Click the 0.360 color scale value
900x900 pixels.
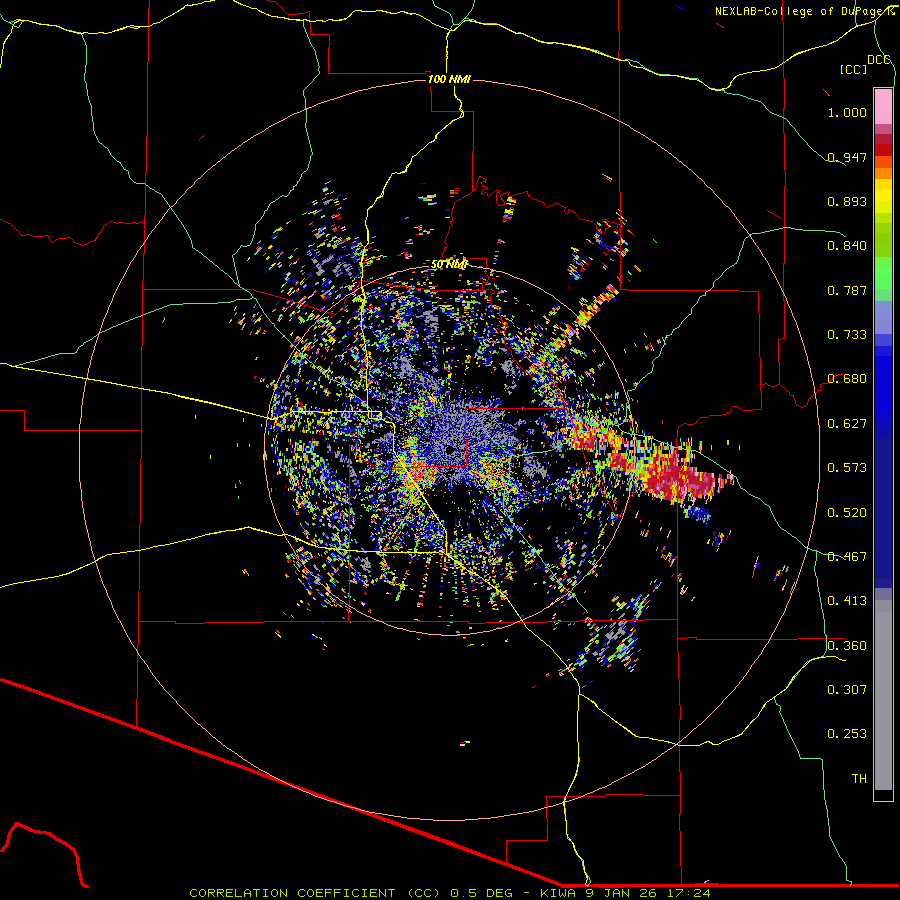tap(847, 646)
